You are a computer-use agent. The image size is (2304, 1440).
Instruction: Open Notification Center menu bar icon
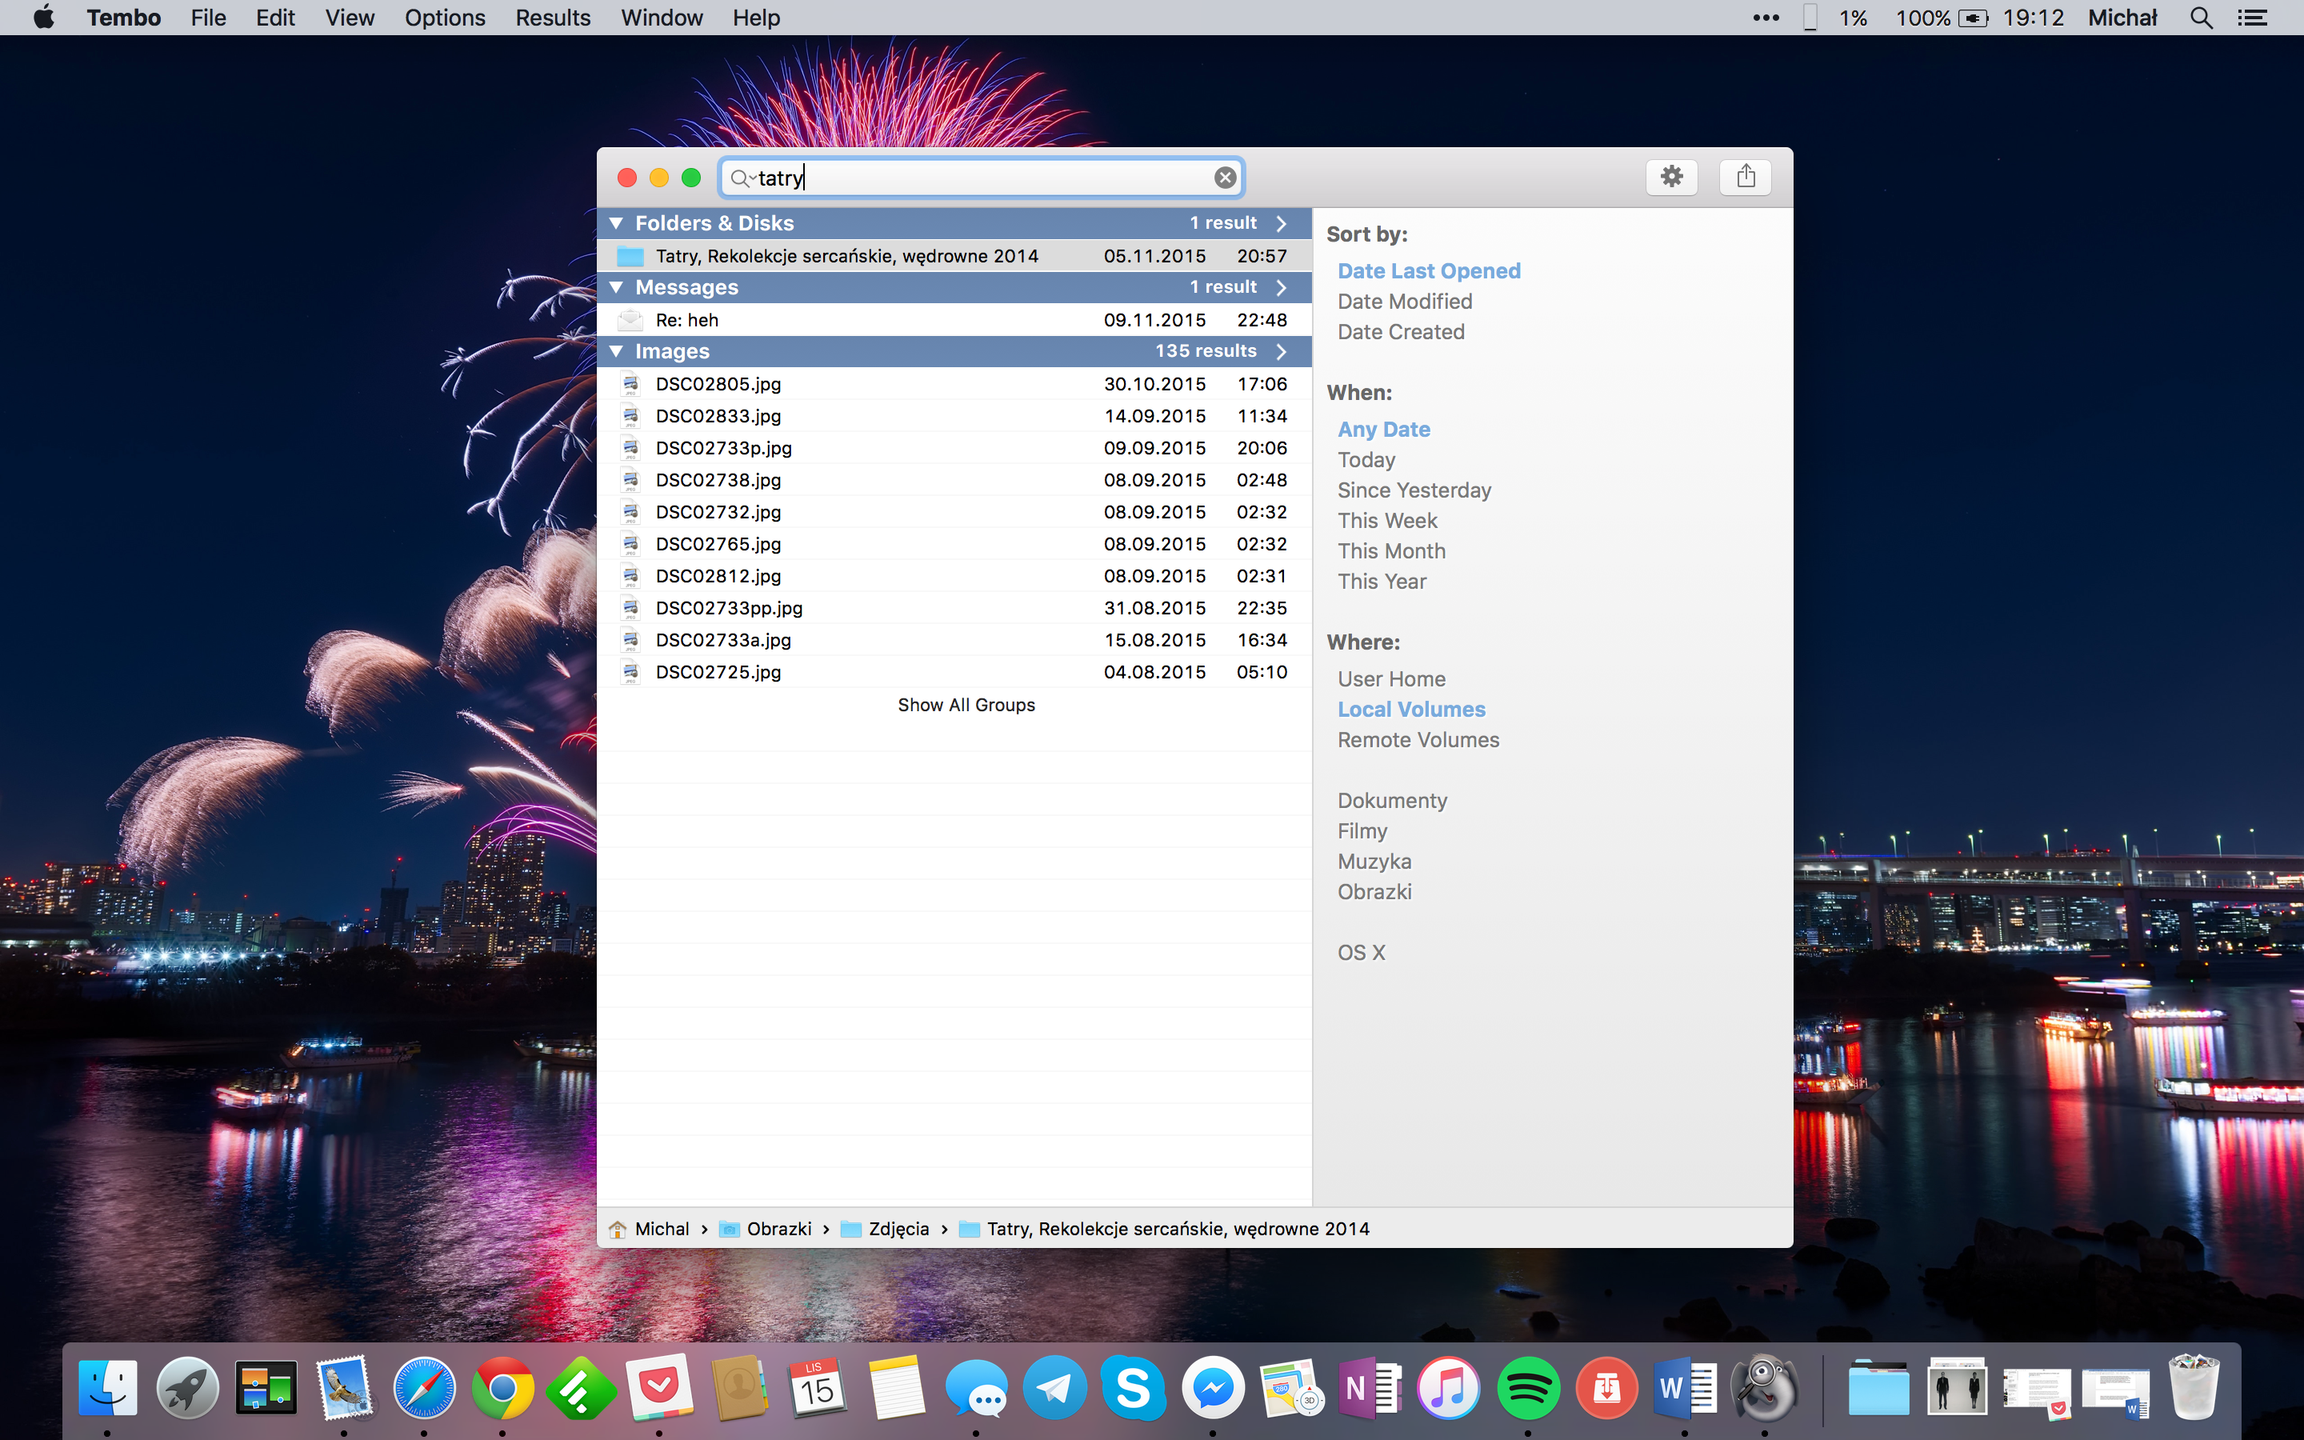[2252, 18]
